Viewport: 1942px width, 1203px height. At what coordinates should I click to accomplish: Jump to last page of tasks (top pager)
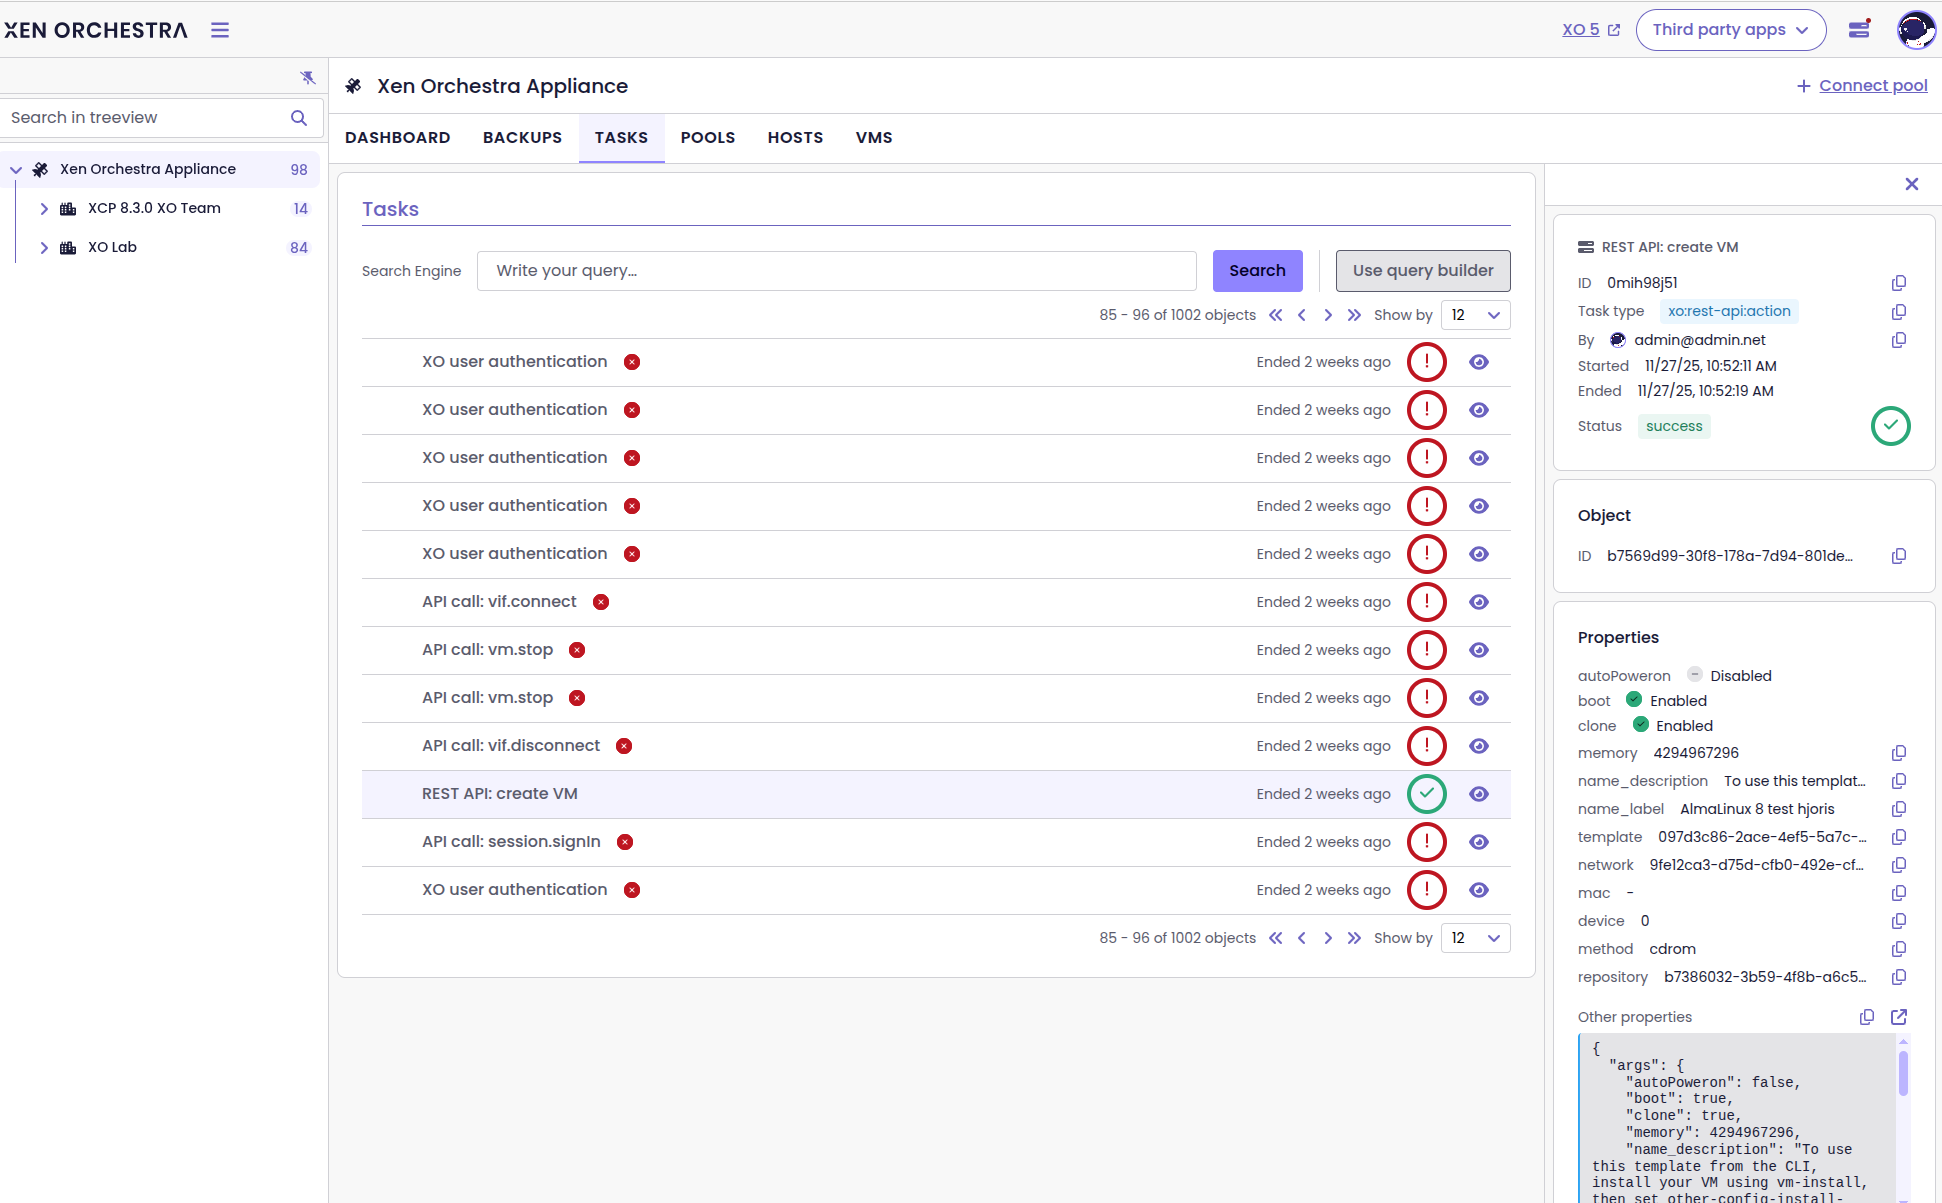[x=1354, y=315]
